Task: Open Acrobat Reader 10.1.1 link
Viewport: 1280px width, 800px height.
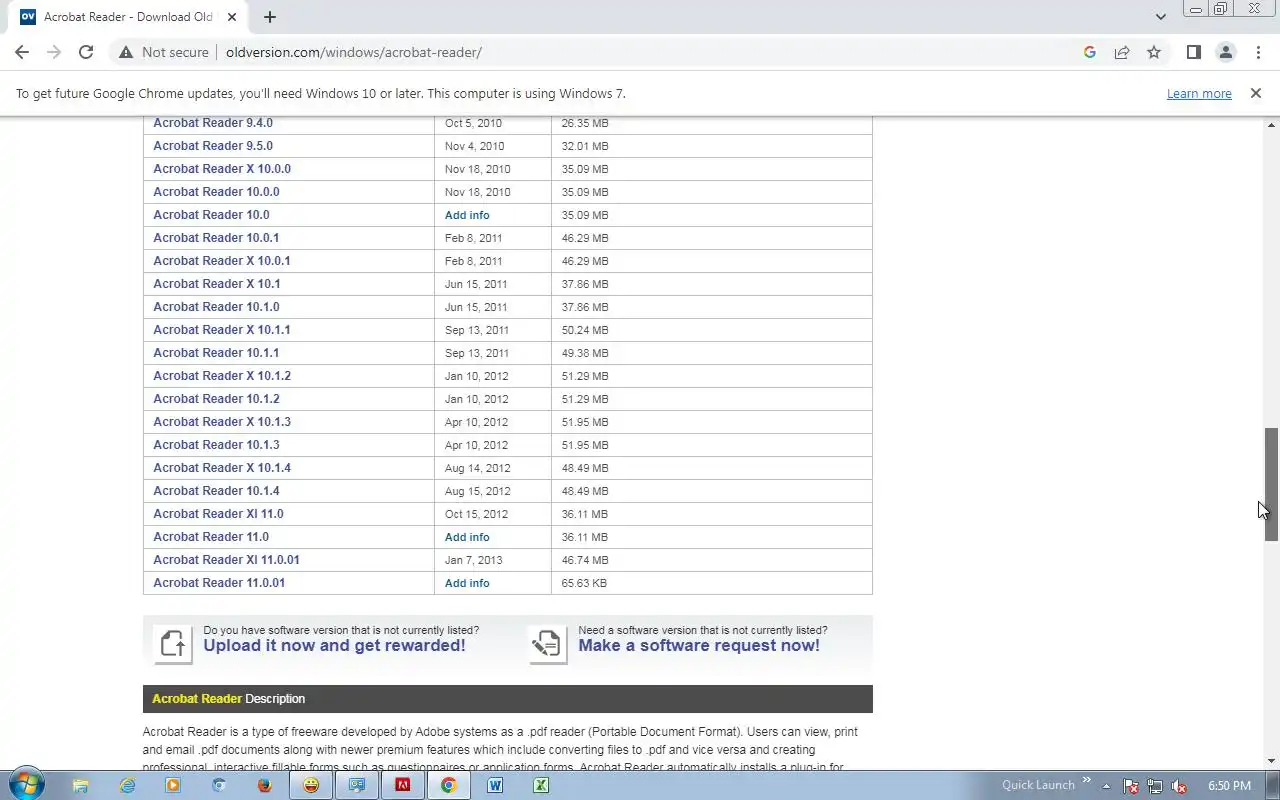Action: coord(216,353)
